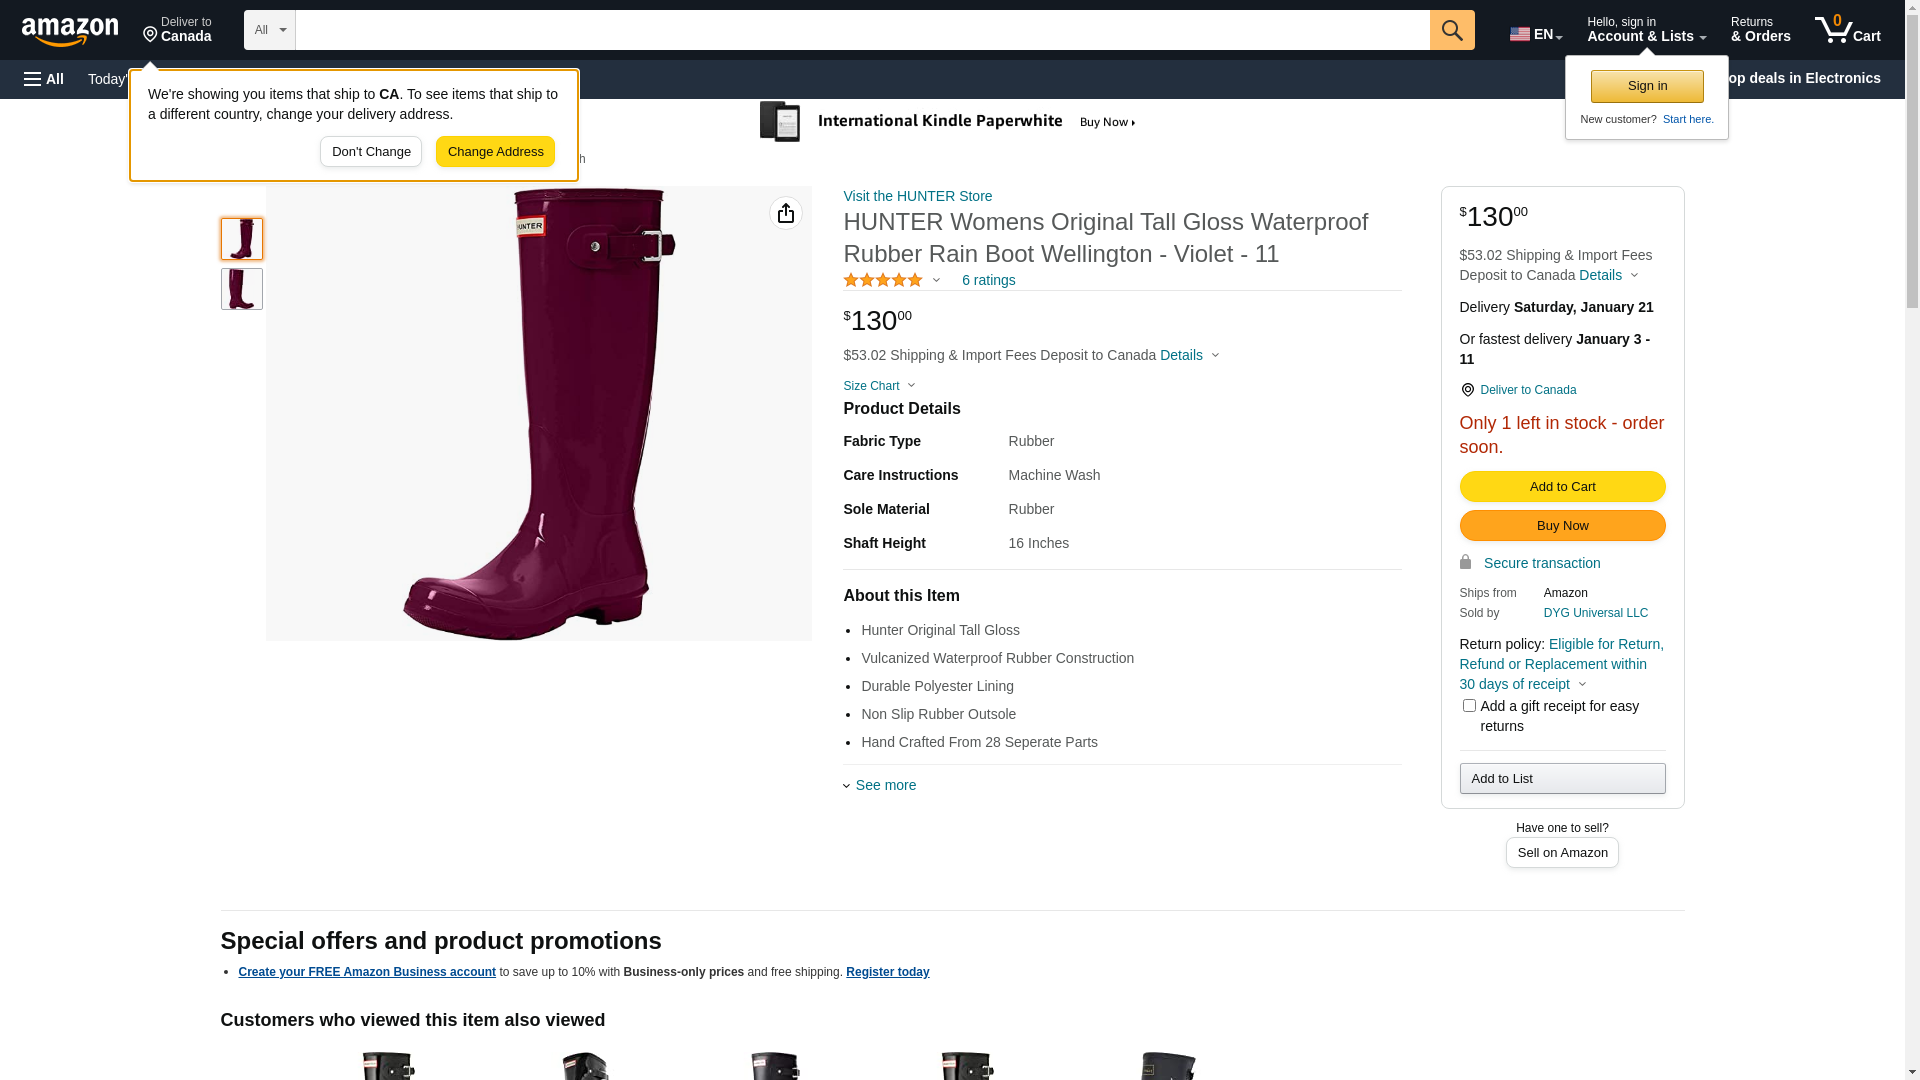Image resolution: width=1920 pixels, height=1080 pixels.
Task: Check the gift receipt checkbox
Action: point(1469,706)
